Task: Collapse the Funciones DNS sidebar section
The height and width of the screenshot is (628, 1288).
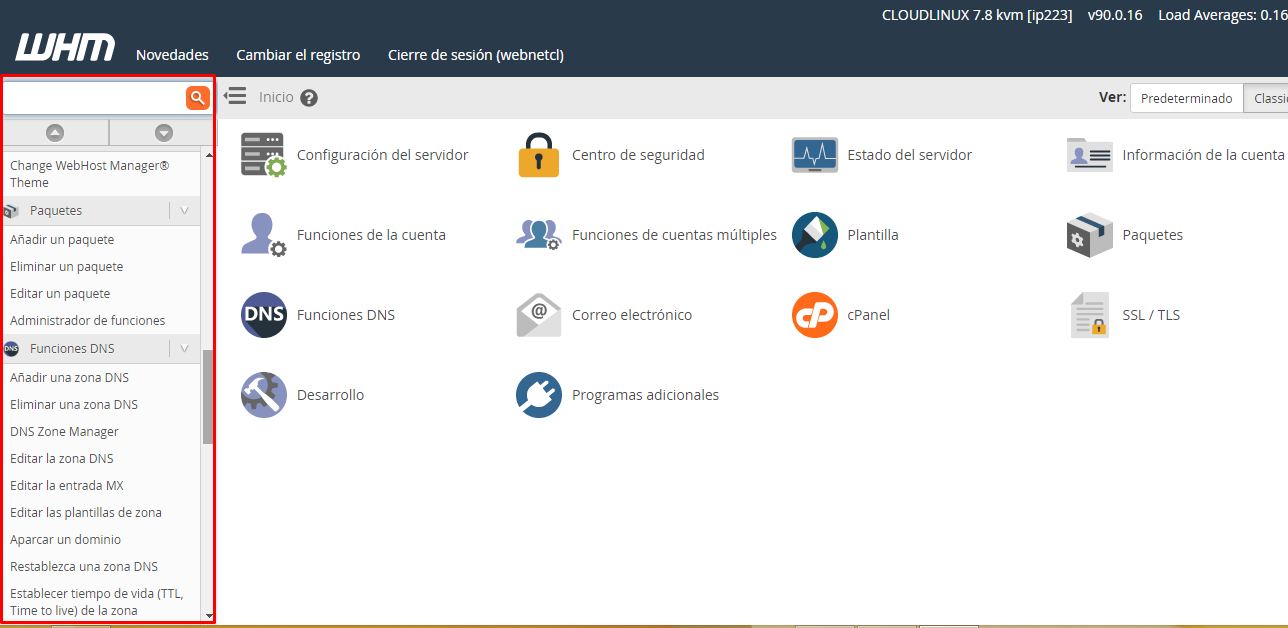Action: coord(184,349)
